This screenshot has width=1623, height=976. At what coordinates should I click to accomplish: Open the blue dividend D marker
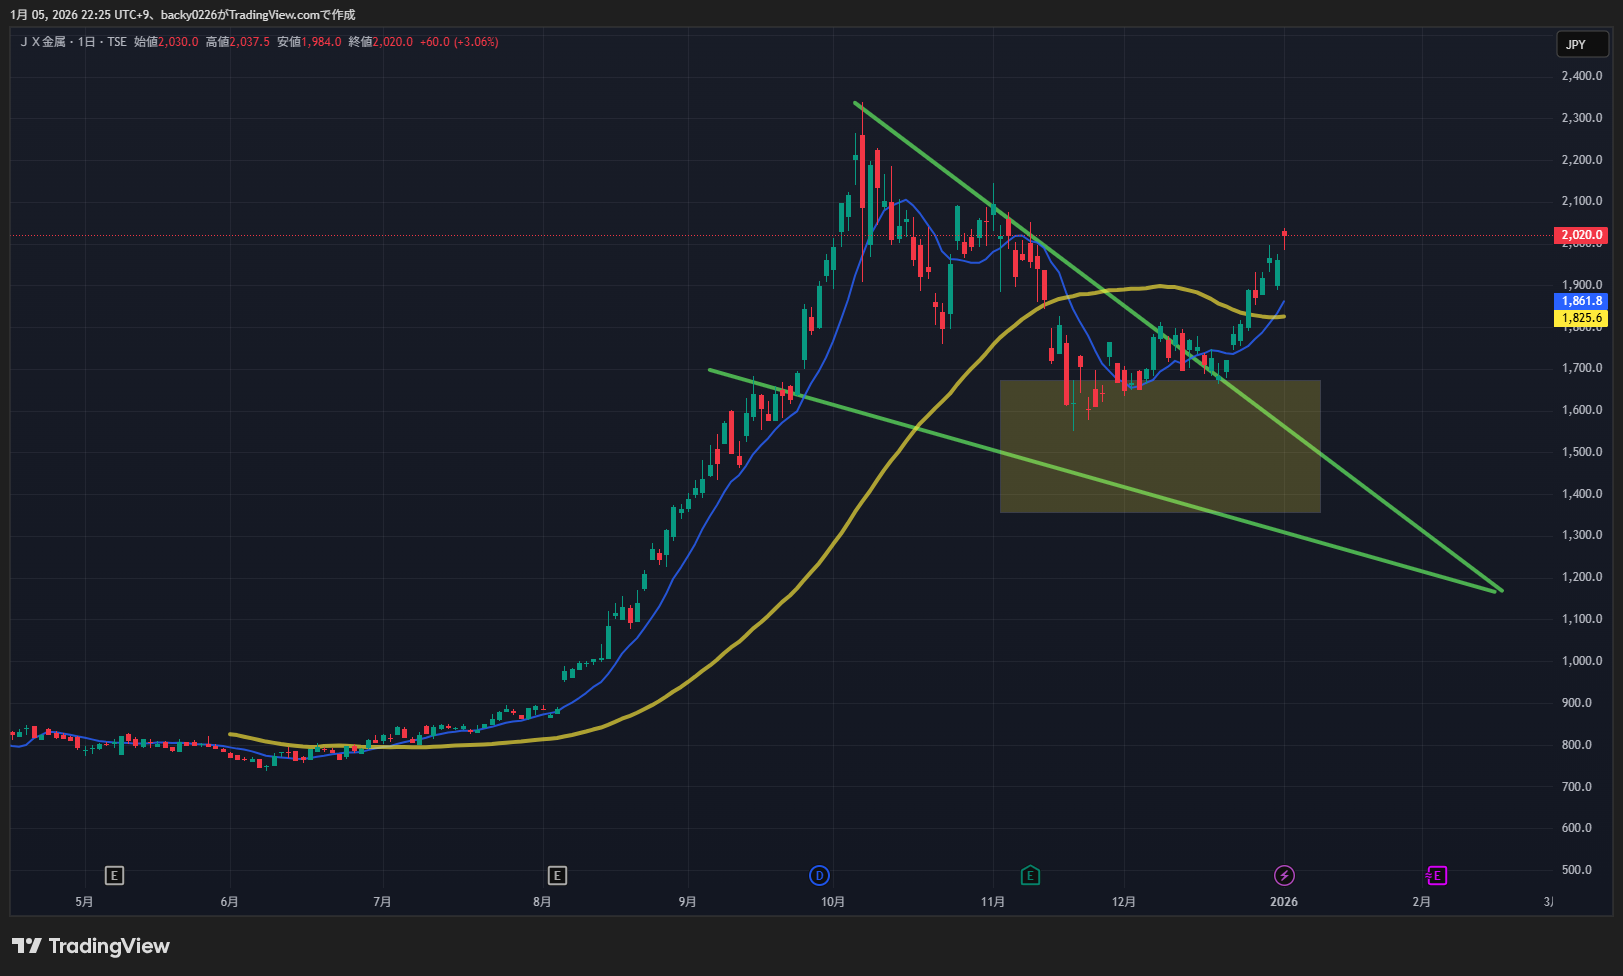click(819, 876)
